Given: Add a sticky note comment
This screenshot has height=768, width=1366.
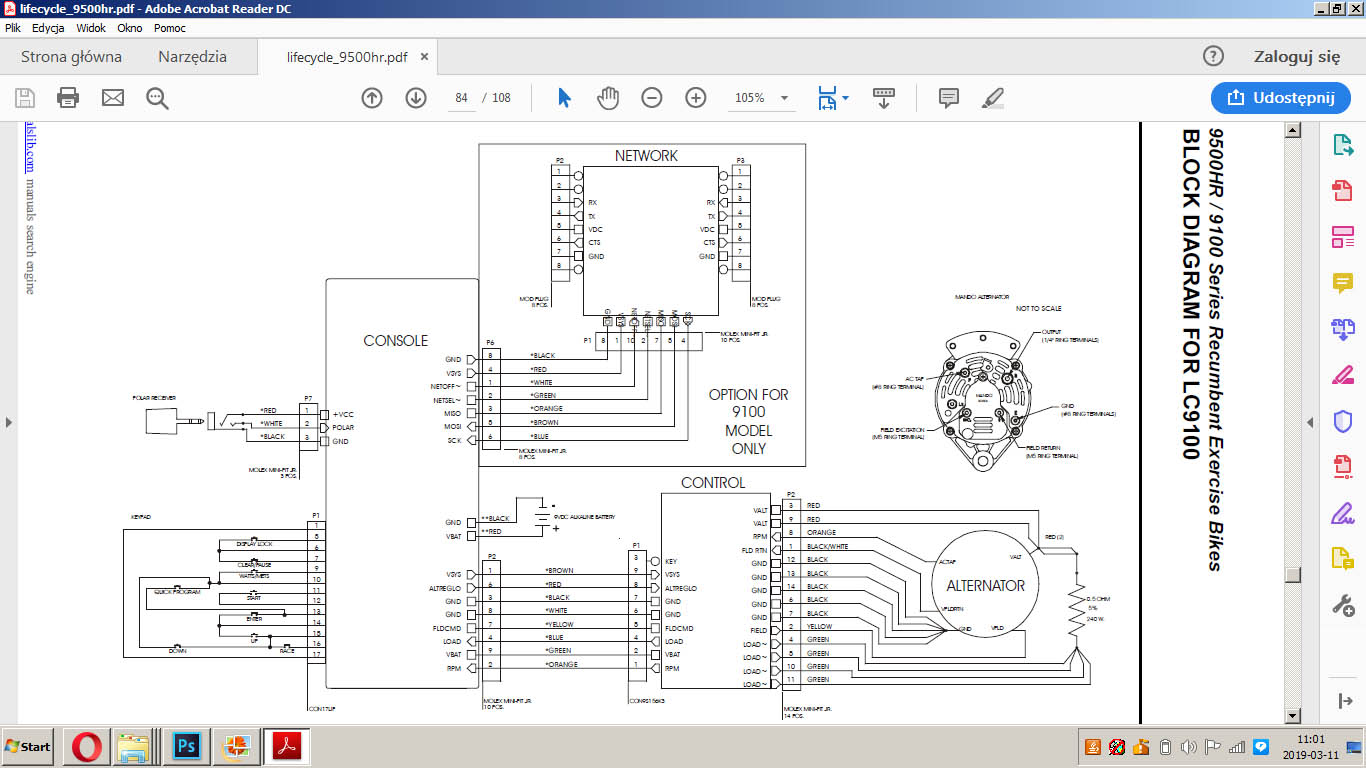Looking at the screenshot, I should (x=949, y=98).
